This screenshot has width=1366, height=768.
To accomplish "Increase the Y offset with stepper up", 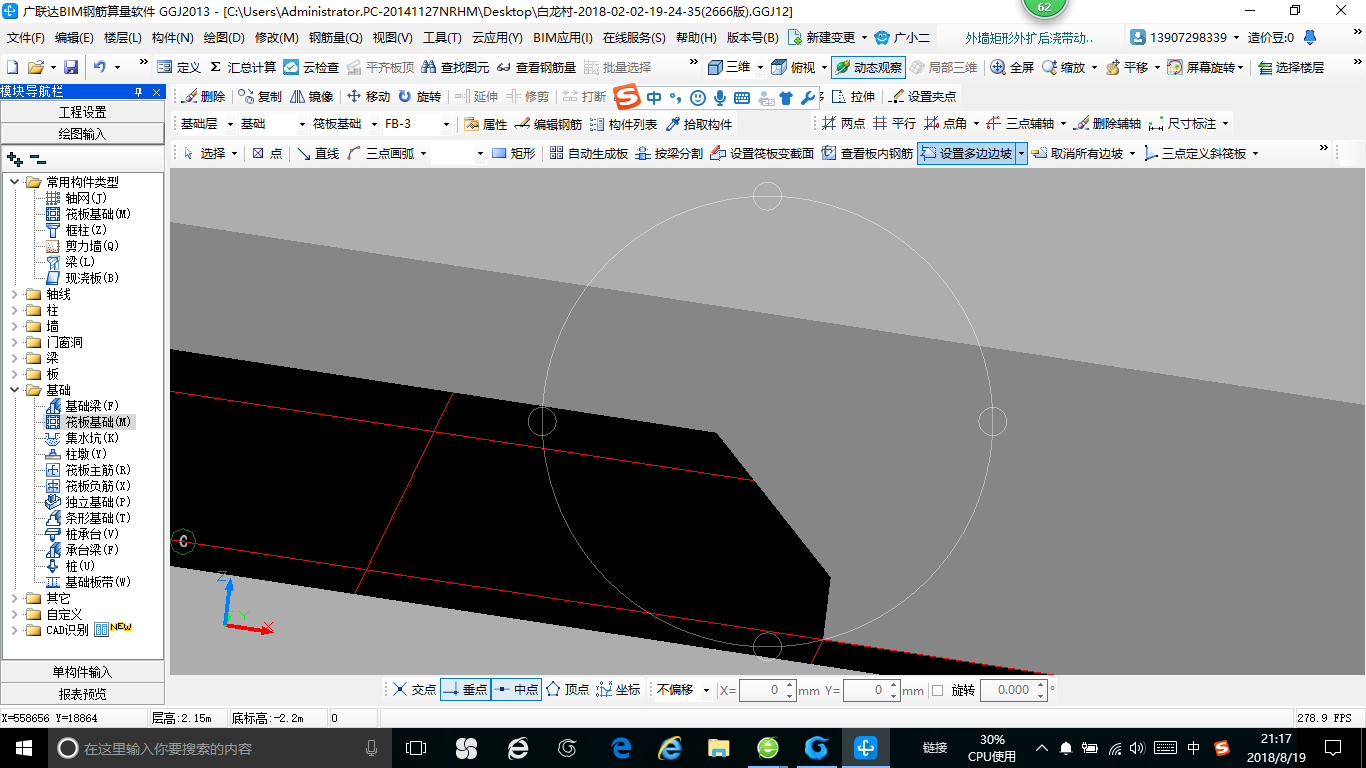I will (893, 685).
